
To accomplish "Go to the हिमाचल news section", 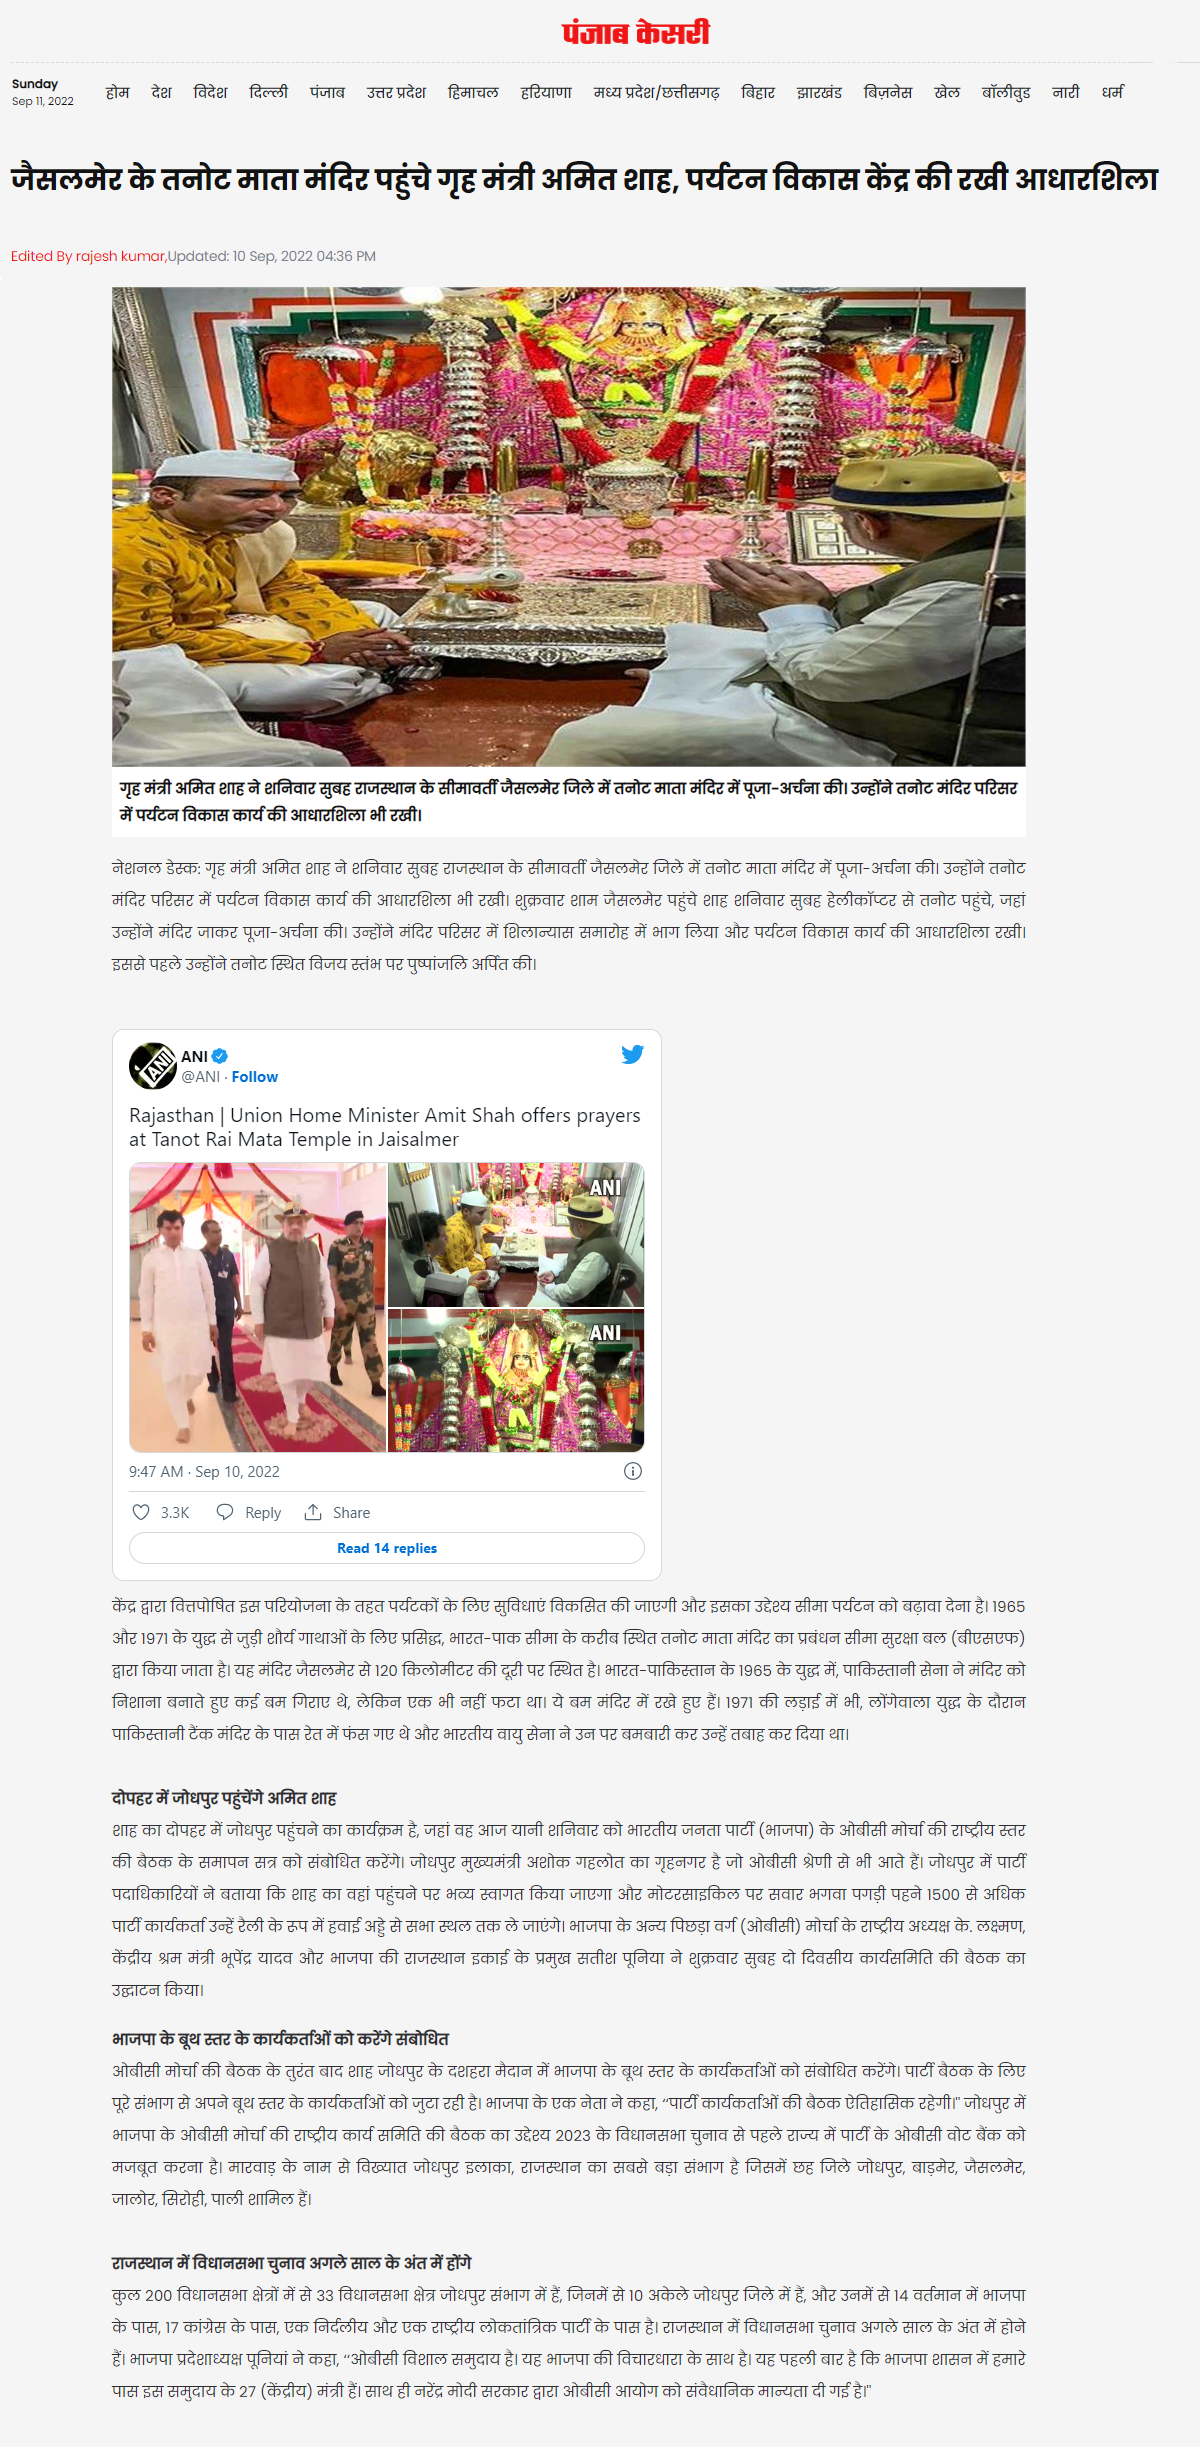I will [473, 92].
